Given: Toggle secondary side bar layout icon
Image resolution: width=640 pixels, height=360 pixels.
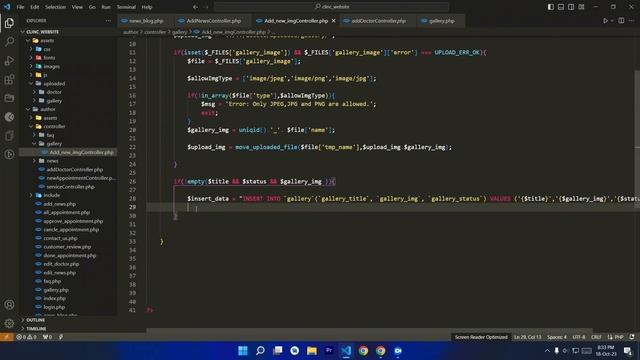Looking at the screenshot, I should point(571,7).
